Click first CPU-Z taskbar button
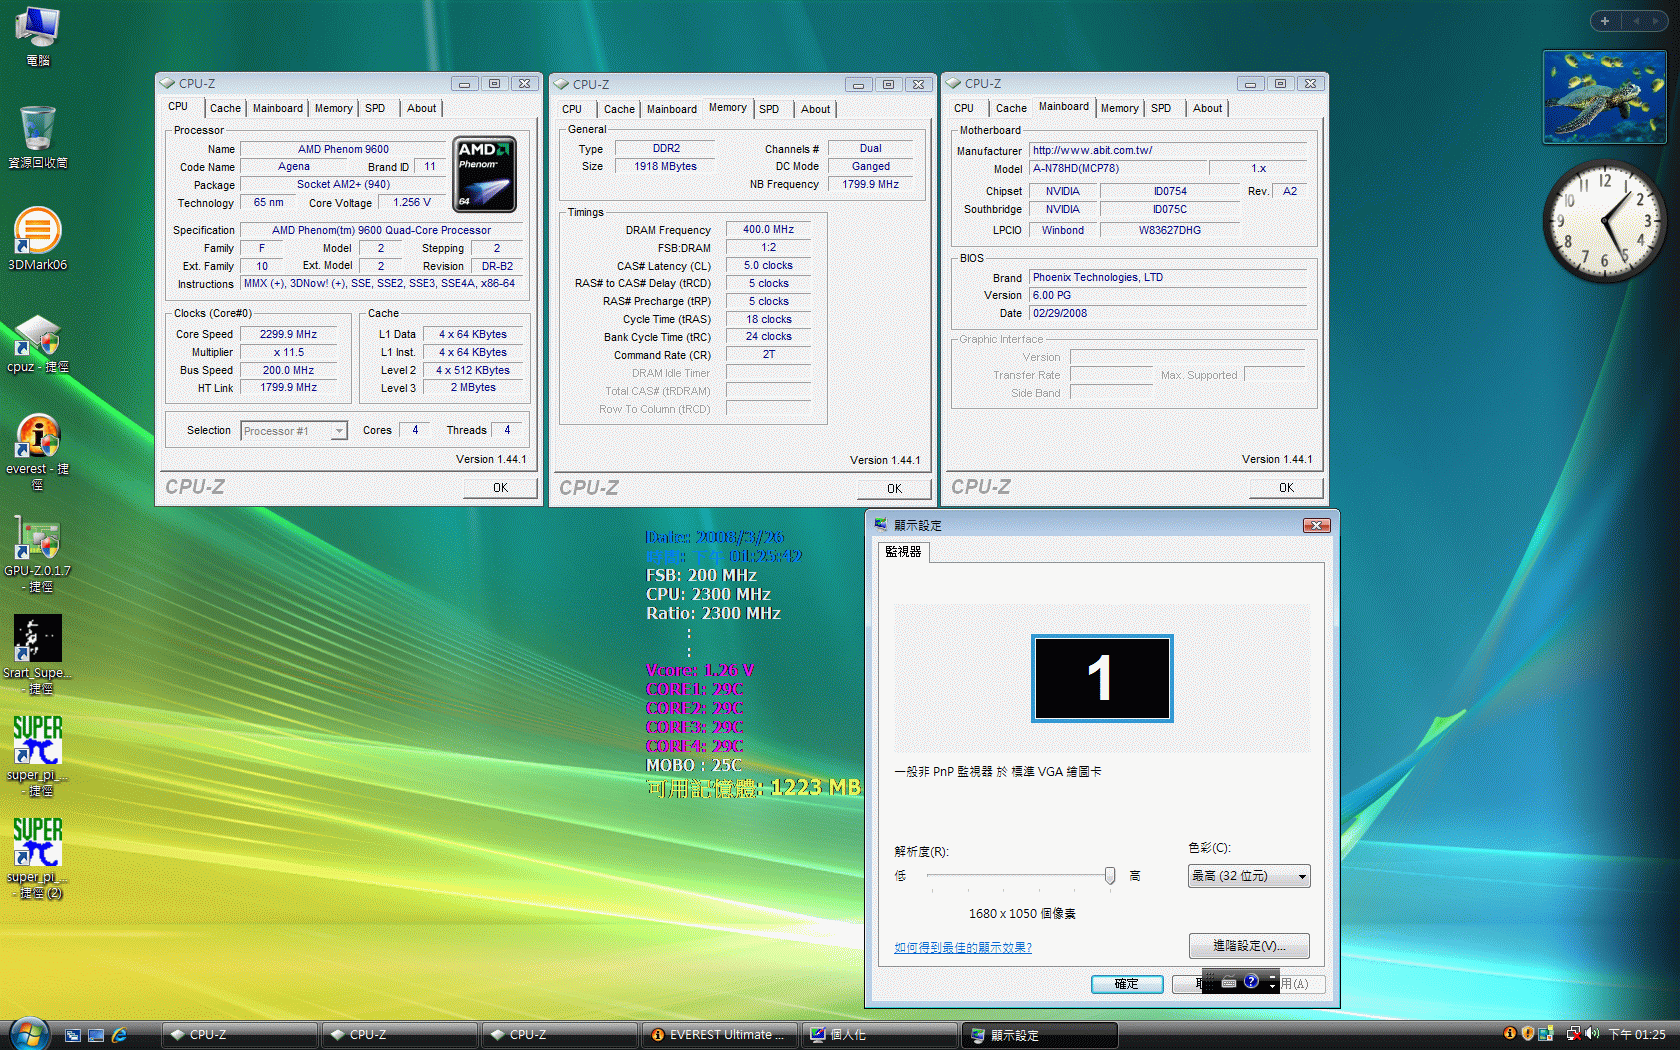 pos(240,1035)
